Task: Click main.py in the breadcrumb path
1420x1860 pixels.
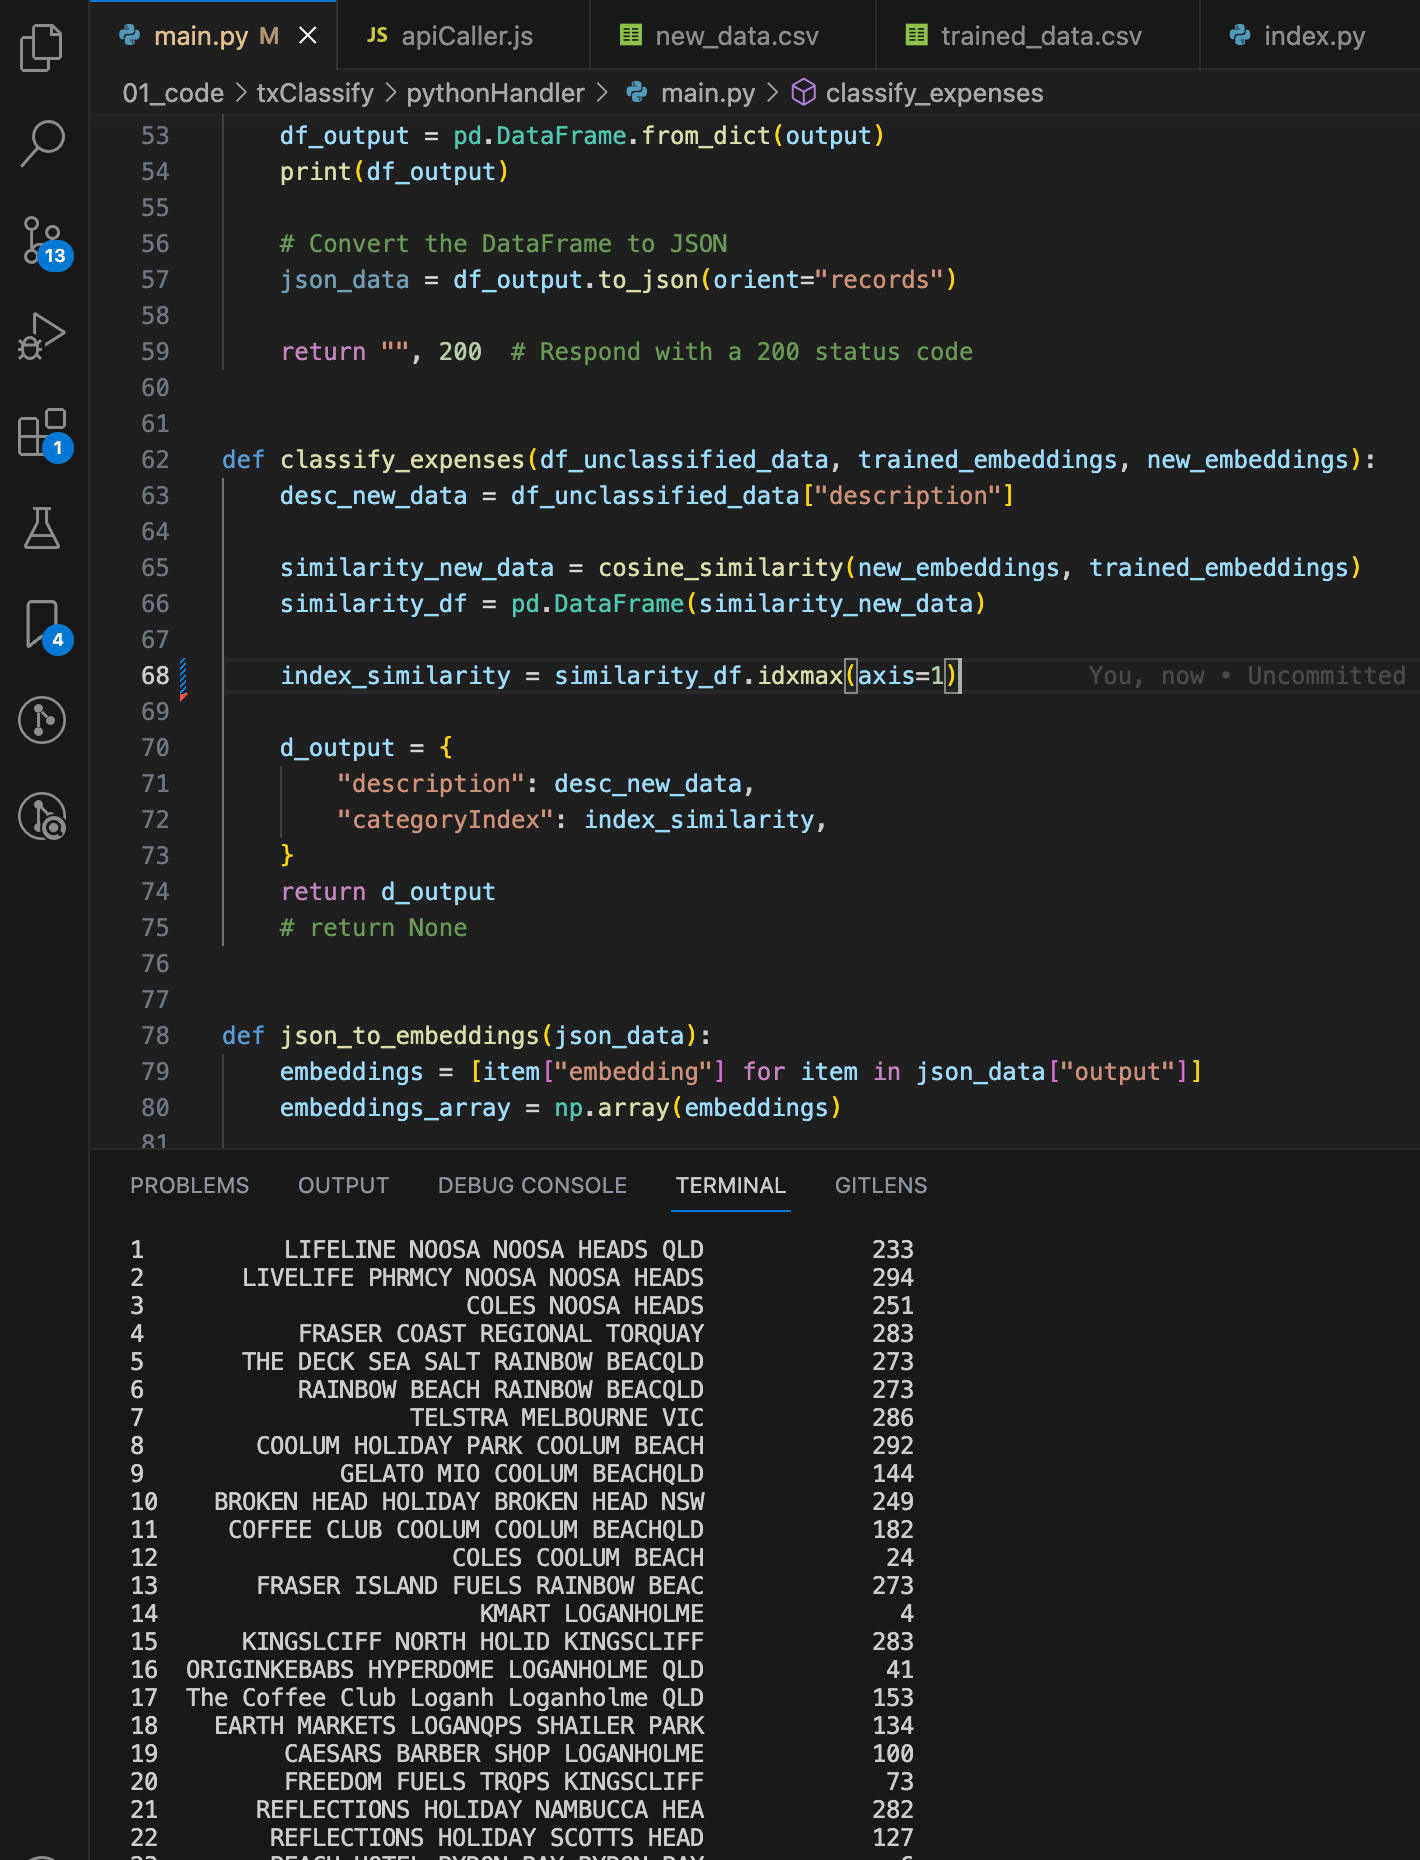Action: click(x=708, y=93)
